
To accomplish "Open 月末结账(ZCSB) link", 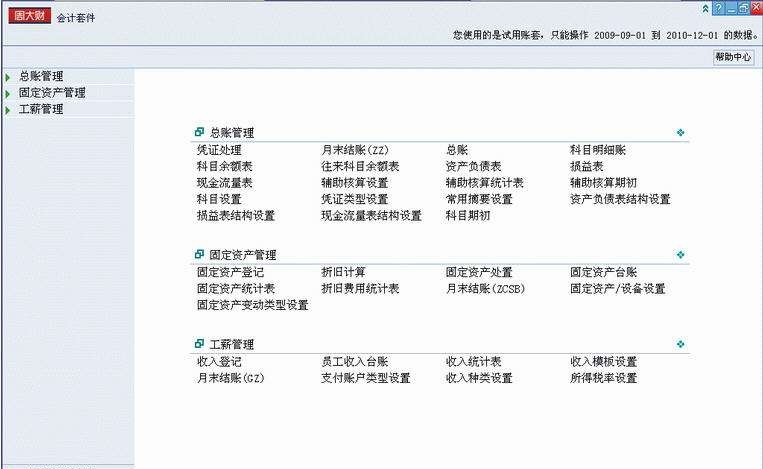I will [486, 289].
